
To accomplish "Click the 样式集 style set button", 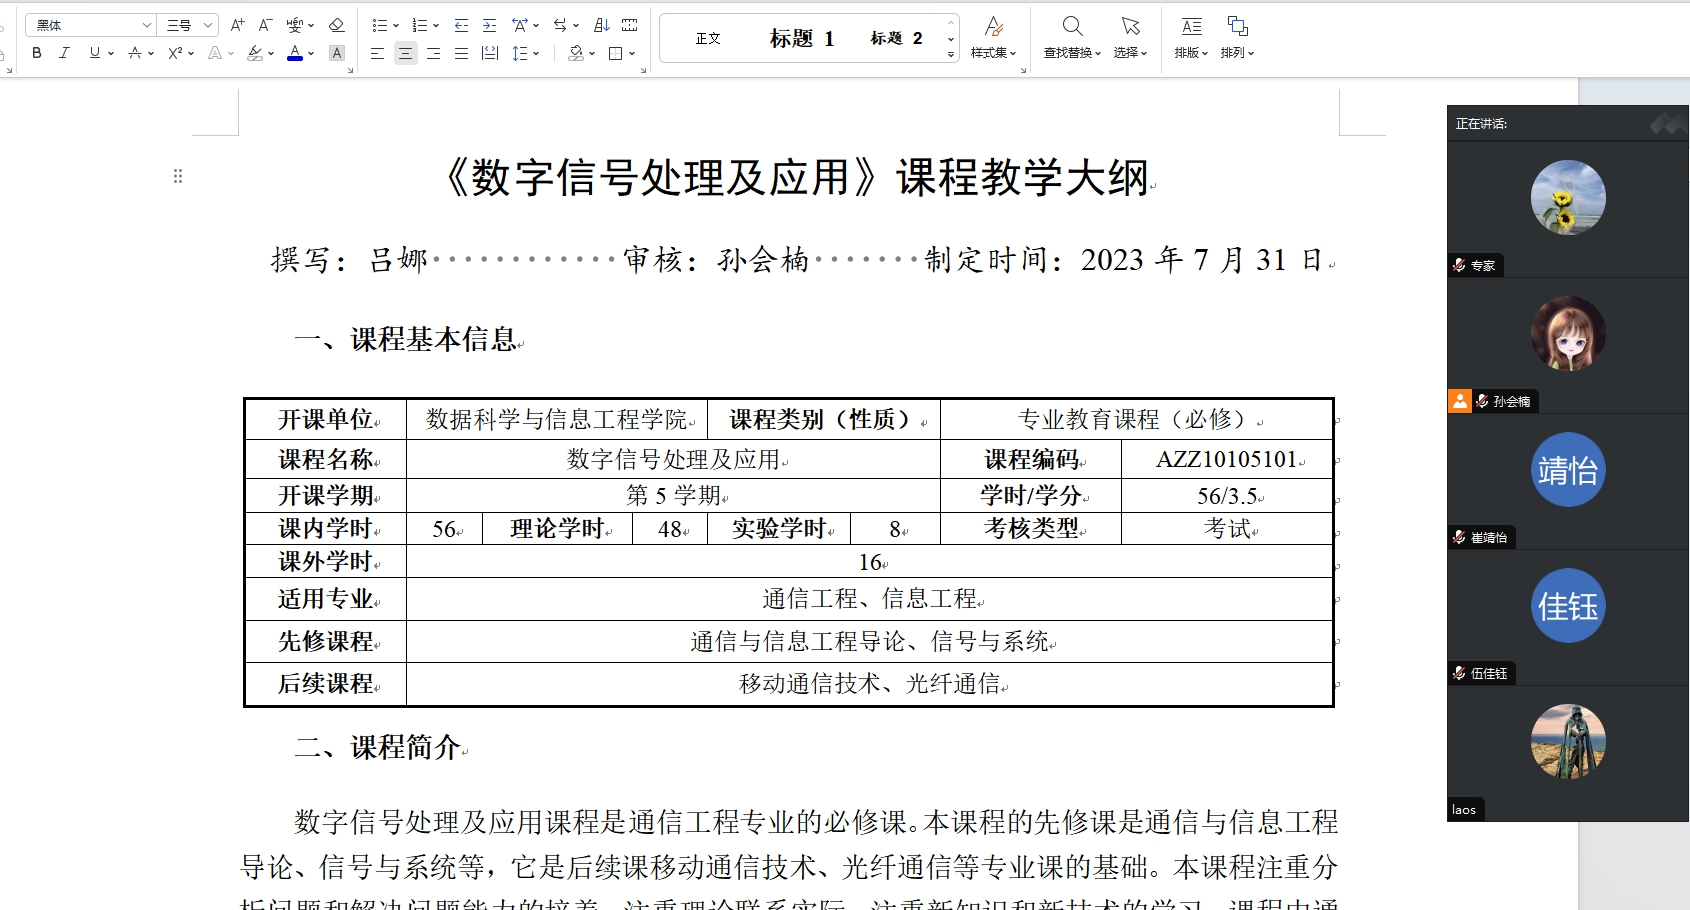I will pyautogui.click(x=993, y=37).
